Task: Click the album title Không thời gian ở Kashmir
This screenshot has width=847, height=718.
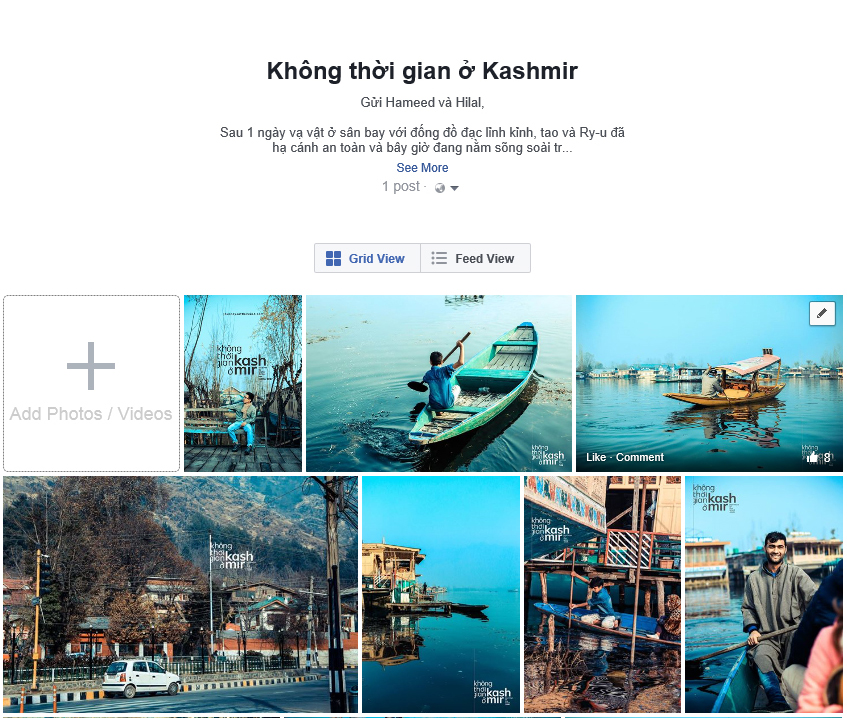Action: tap(422, 71)
